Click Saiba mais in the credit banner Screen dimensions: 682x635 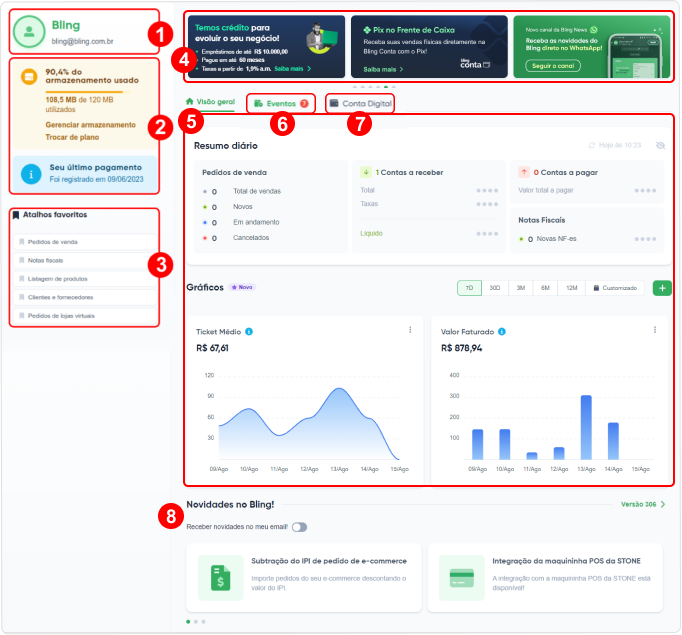[x=289, y=69]
